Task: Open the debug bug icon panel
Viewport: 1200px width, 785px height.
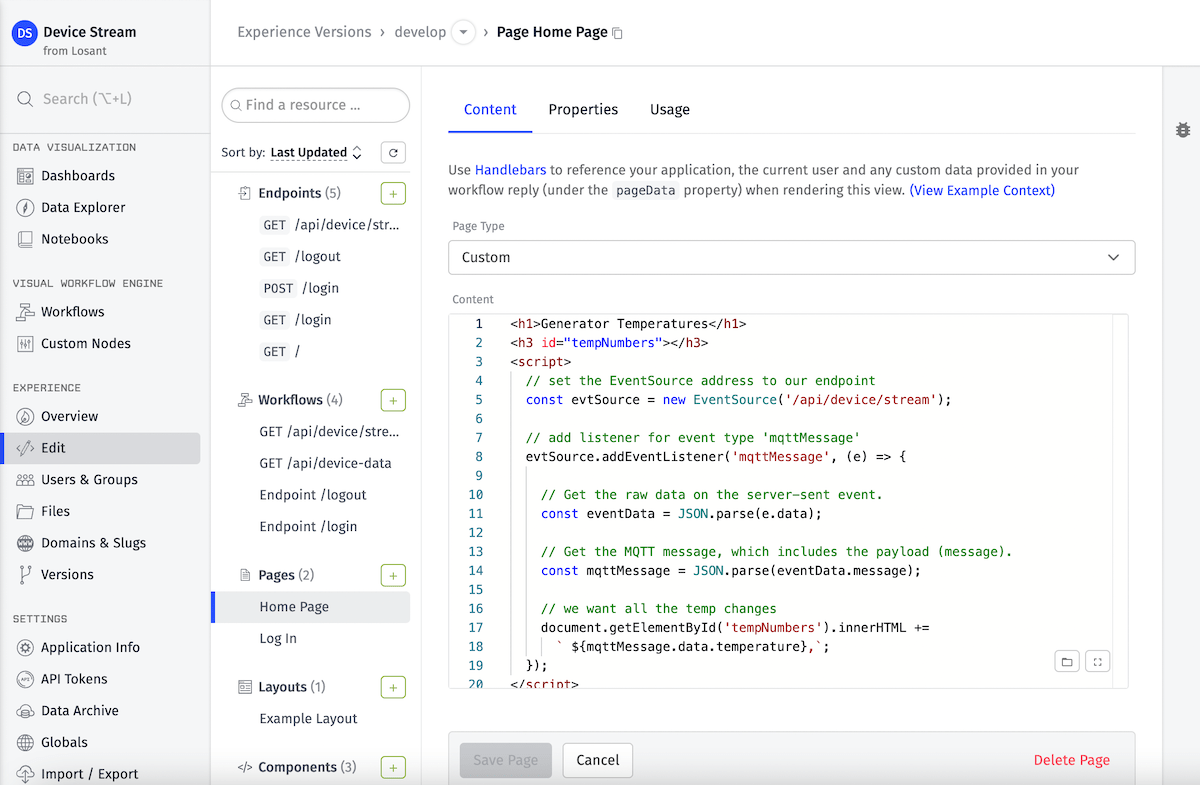Action: tap(1183, 130)
